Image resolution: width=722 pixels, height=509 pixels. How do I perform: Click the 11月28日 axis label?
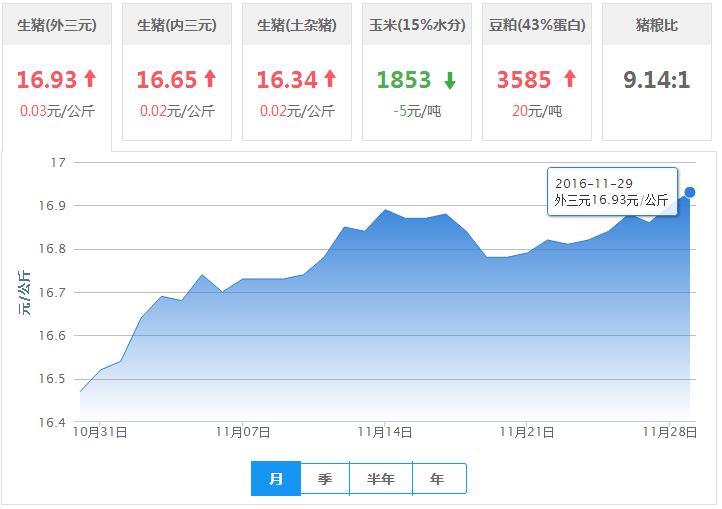pyautogui.click(x=670, y=432)
